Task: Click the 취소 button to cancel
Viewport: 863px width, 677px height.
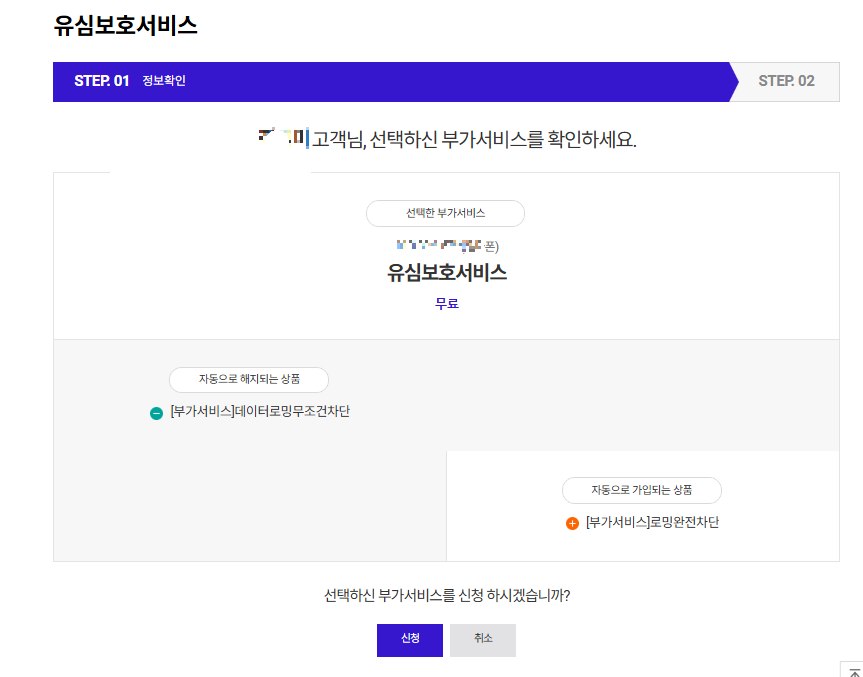Action: (x=482, y=640)
